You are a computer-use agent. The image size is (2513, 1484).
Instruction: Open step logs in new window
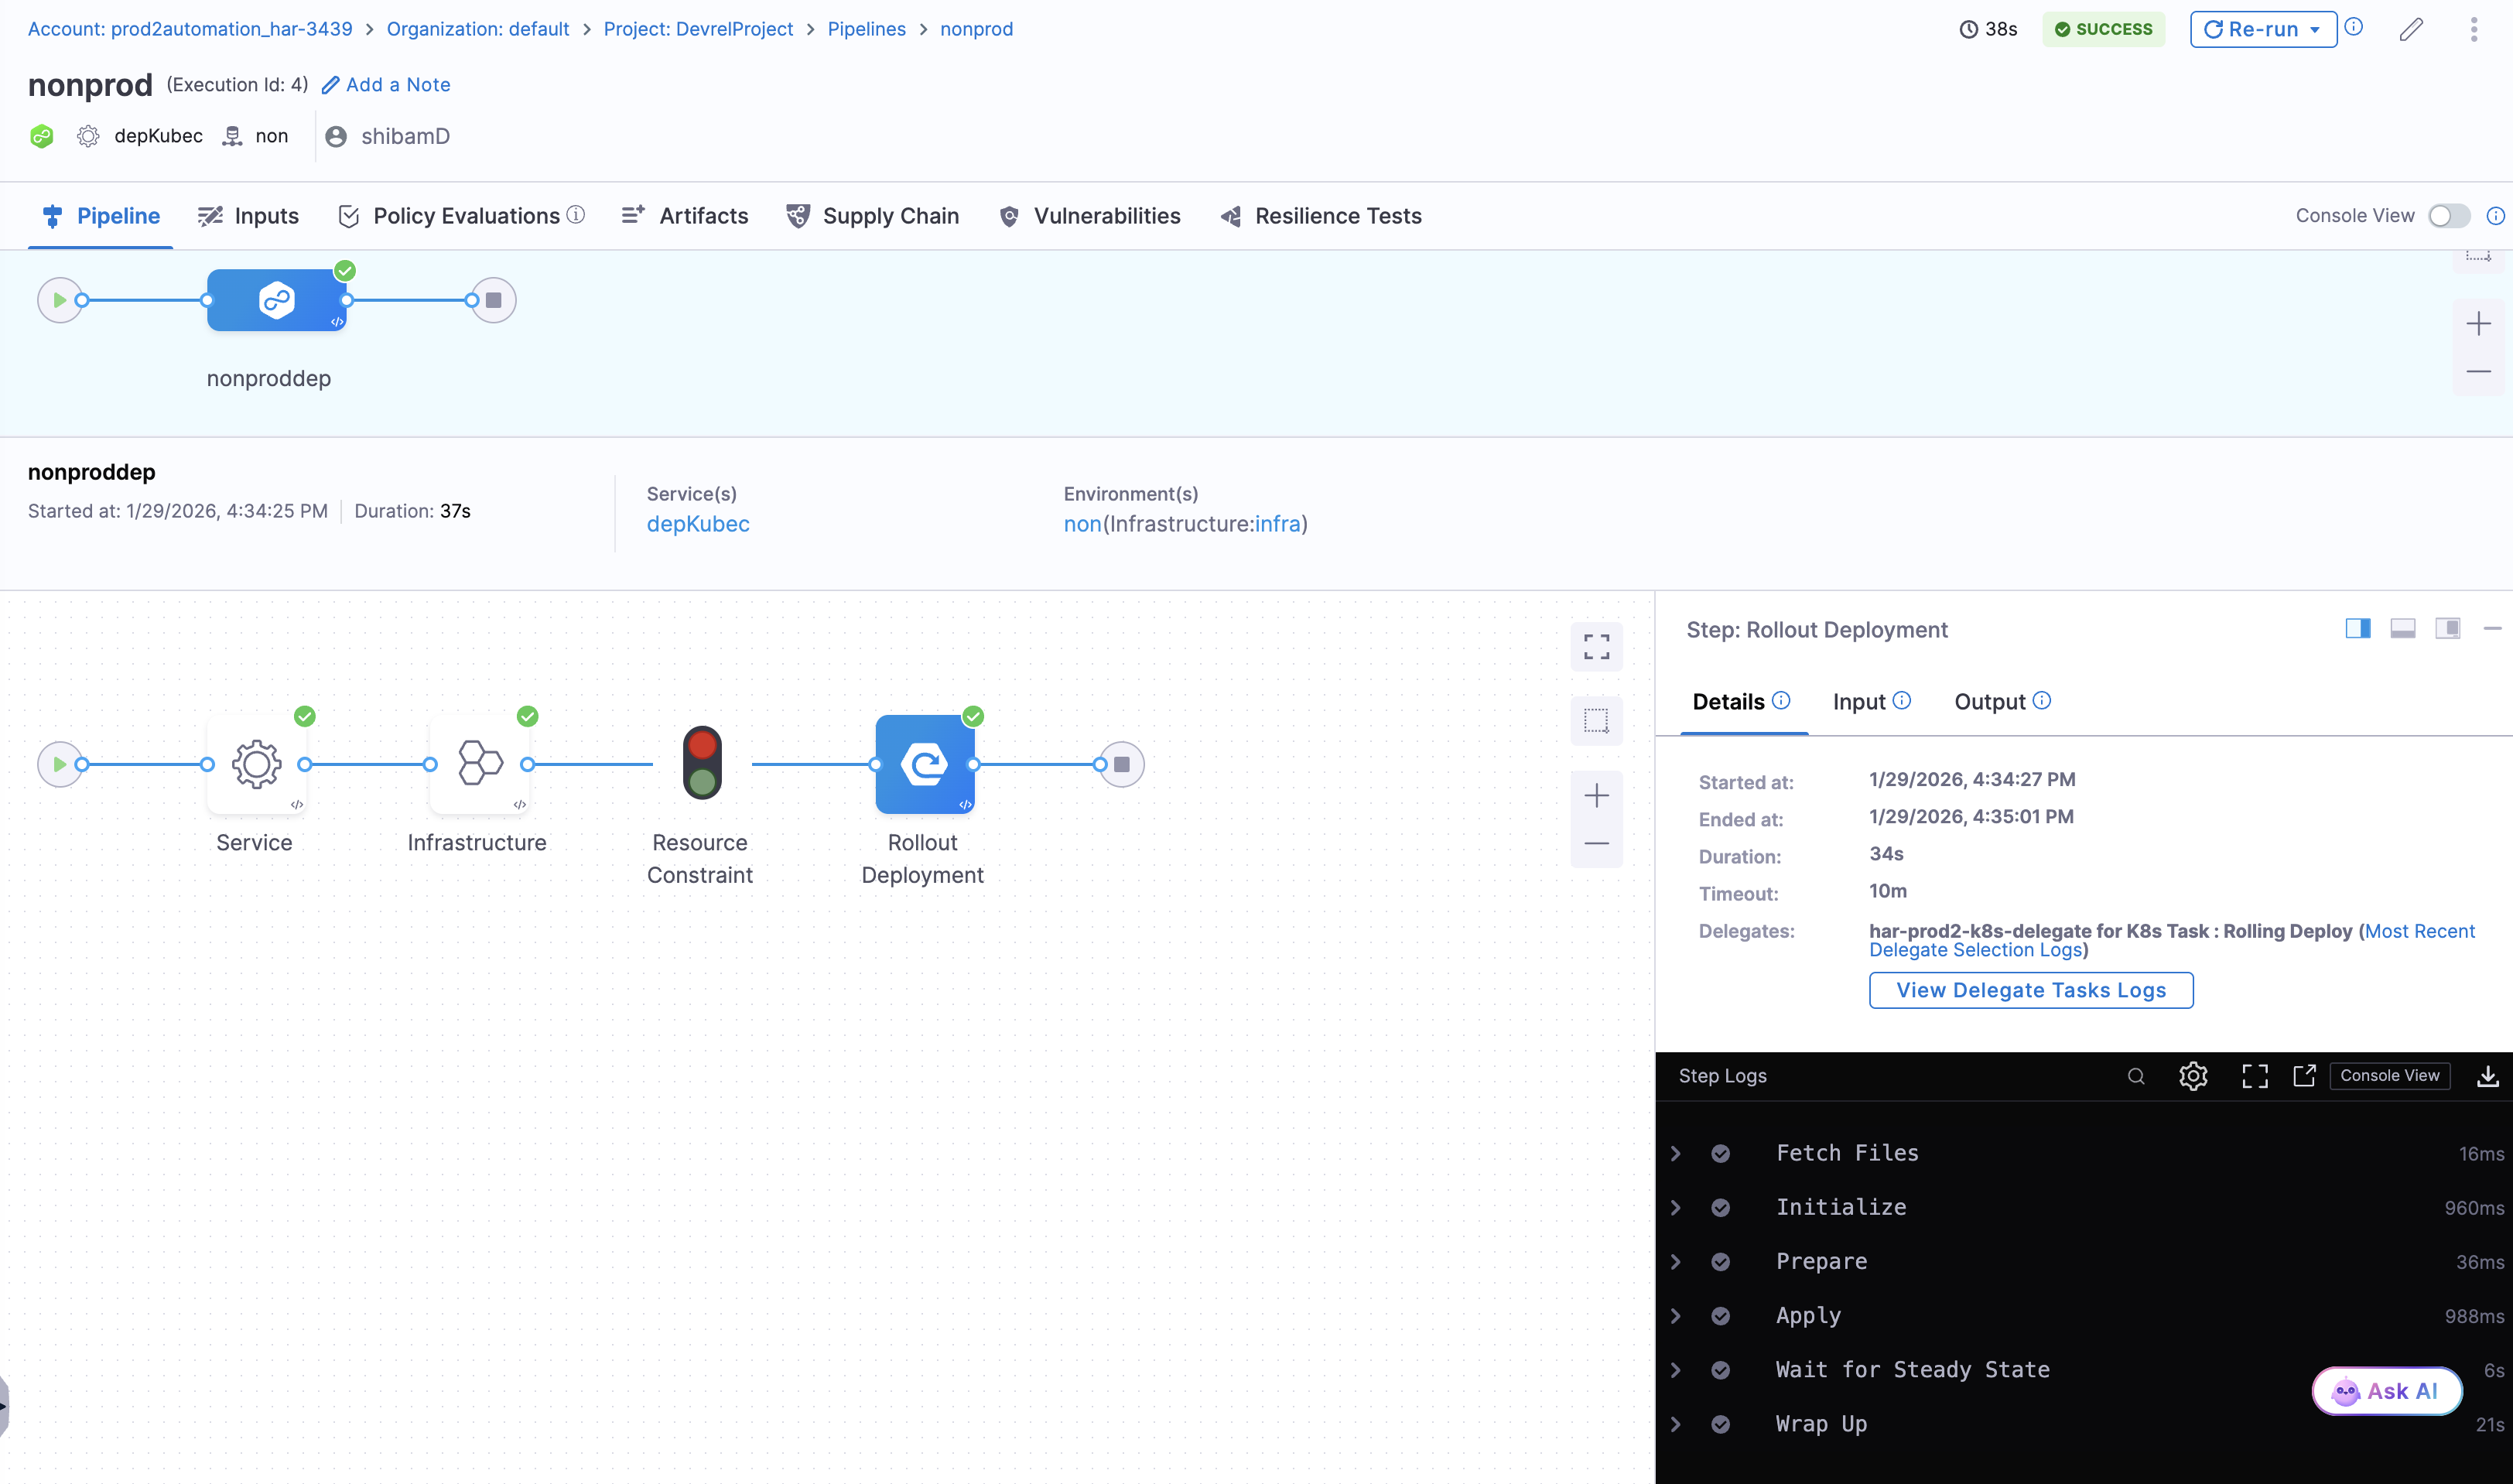point(2304,1076)
